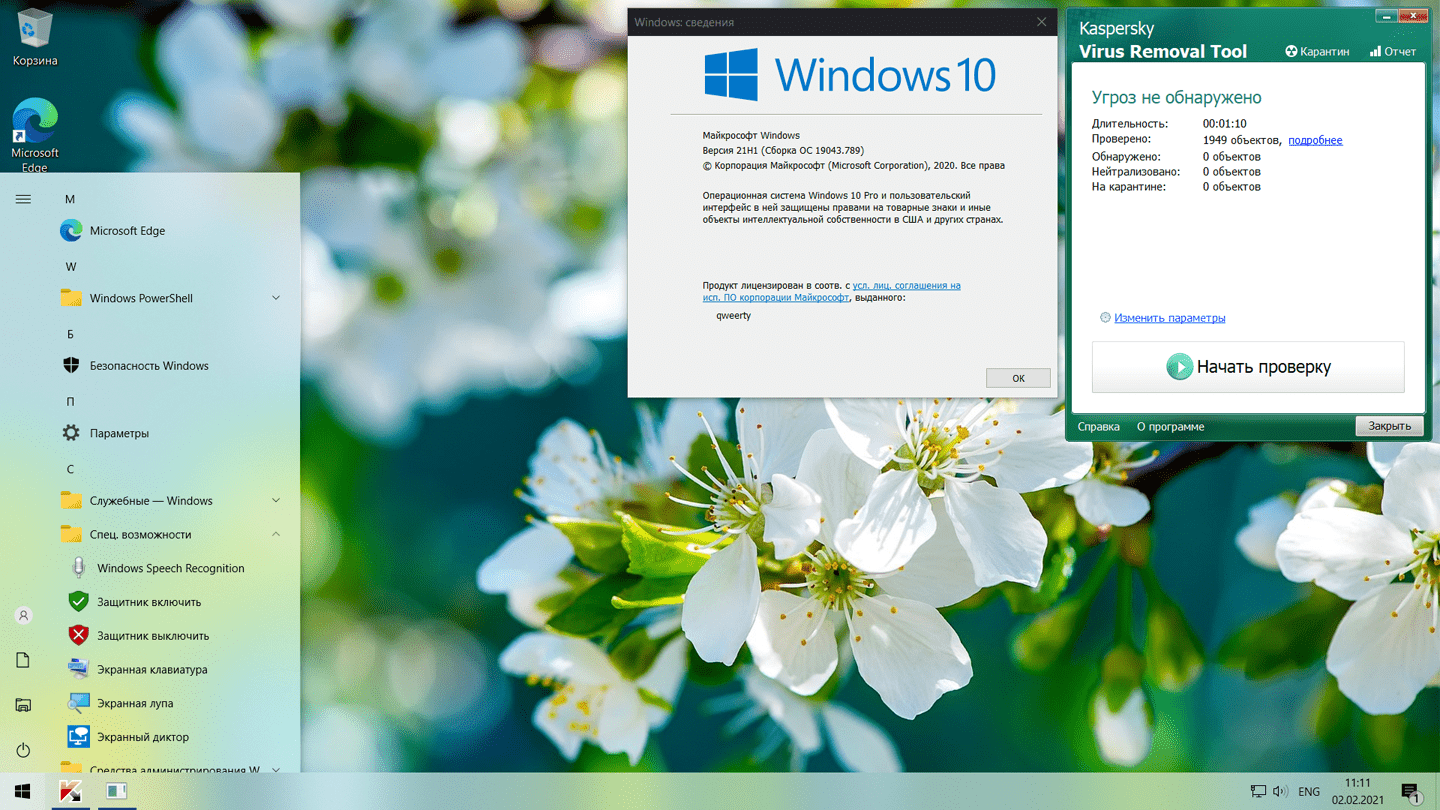Screen dimensions: 1440x810
Task: Expand the Windows PowerShell folder chevron
Action: [x=276, y=298]
